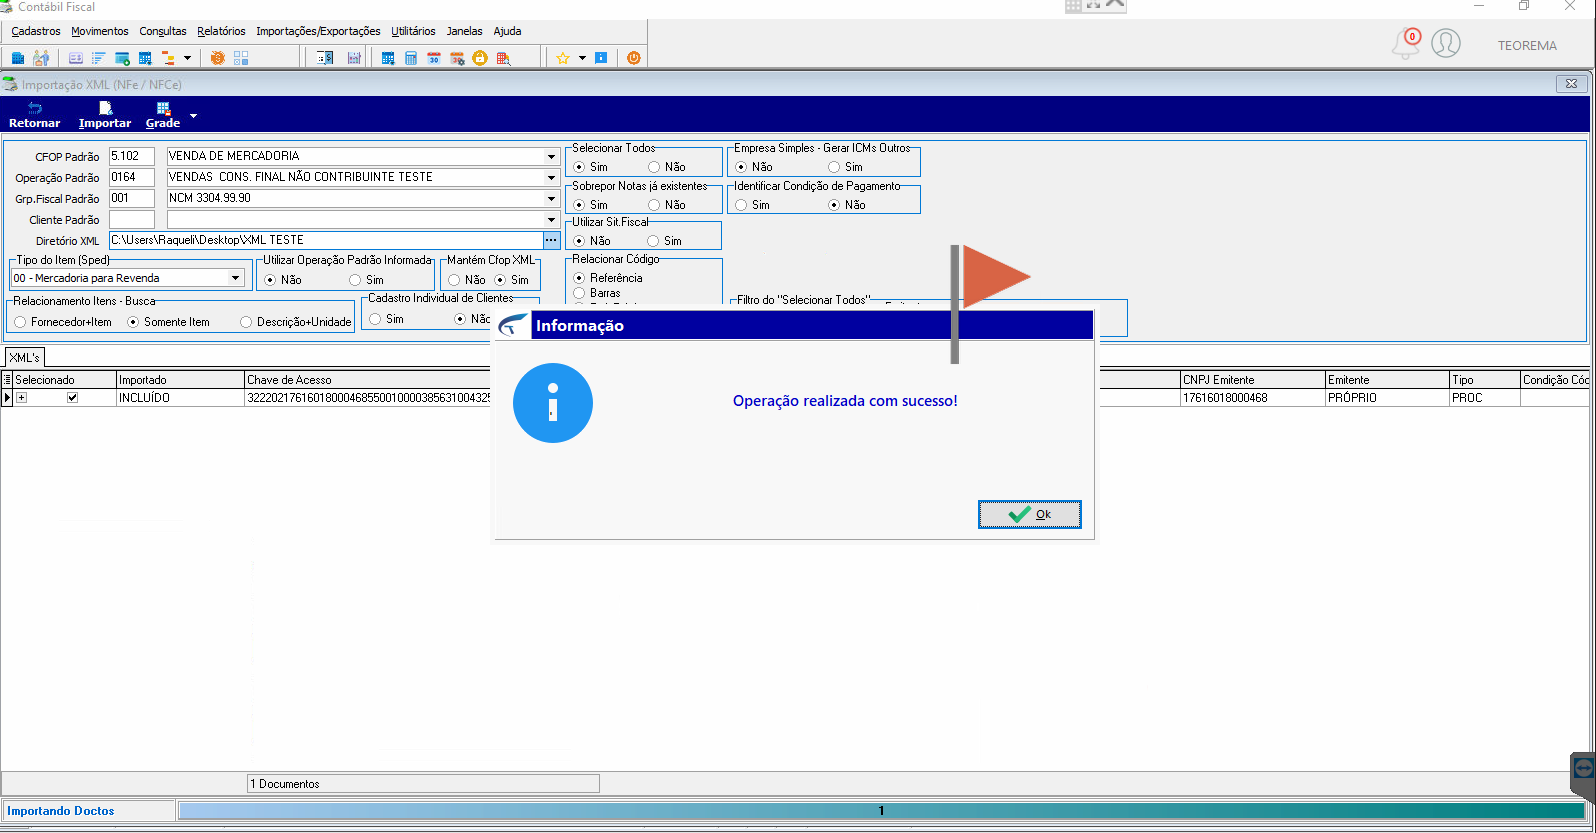The image size is (1596, 833).
Task: Open the CFOP Padrão dropdown list
Action: click(x=551, y=157)
